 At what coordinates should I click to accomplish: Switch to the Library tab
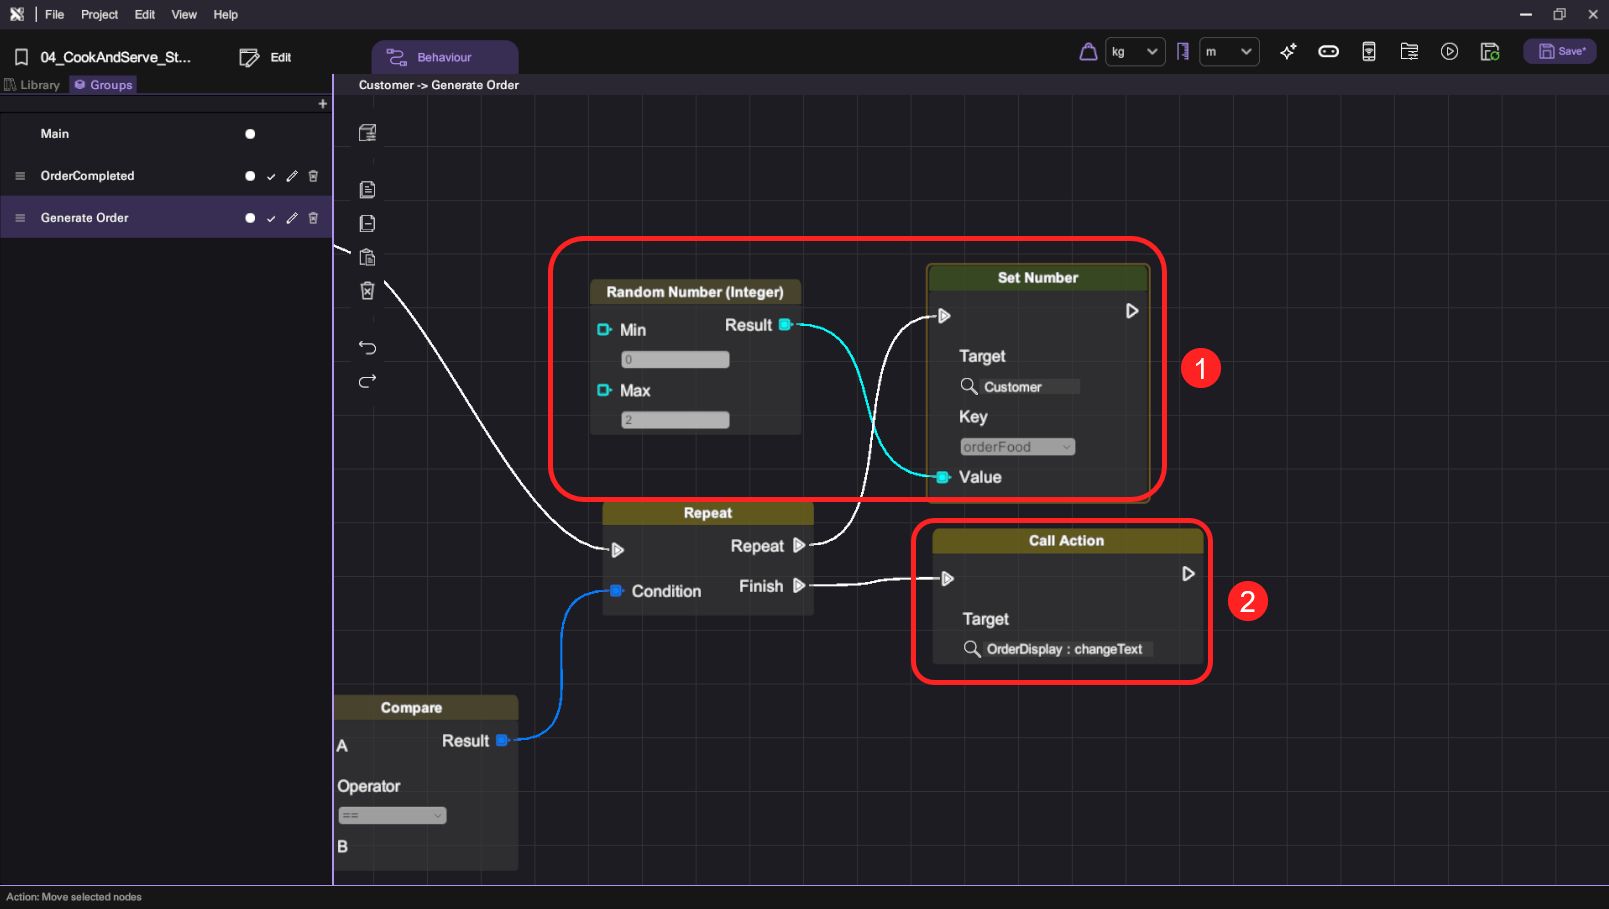click(x=33, y=85)
